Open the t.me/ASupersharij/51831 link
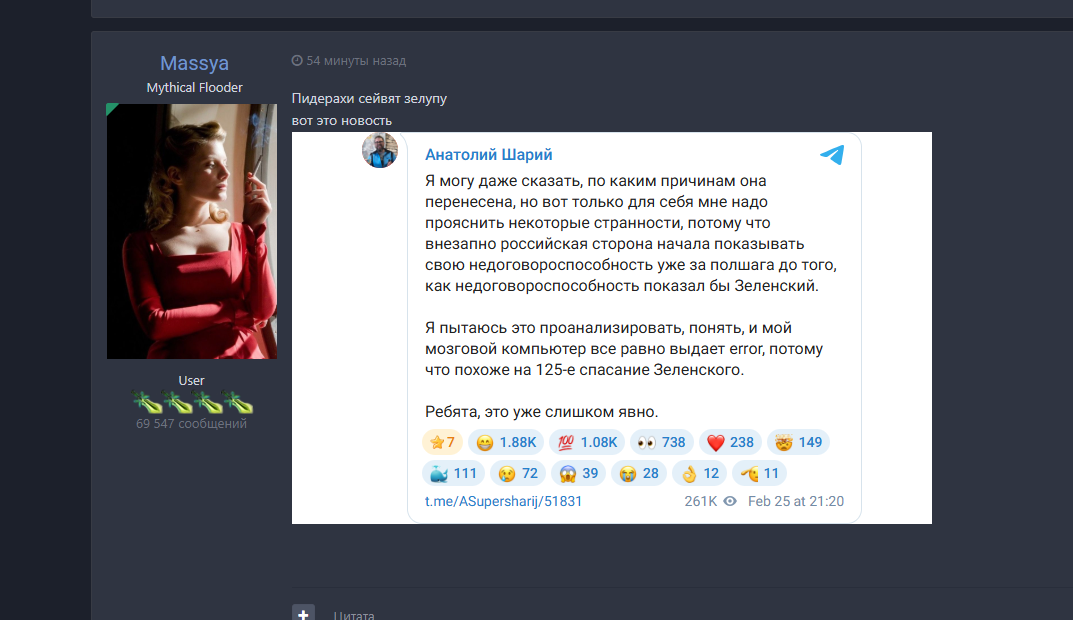 click(503, 502)
